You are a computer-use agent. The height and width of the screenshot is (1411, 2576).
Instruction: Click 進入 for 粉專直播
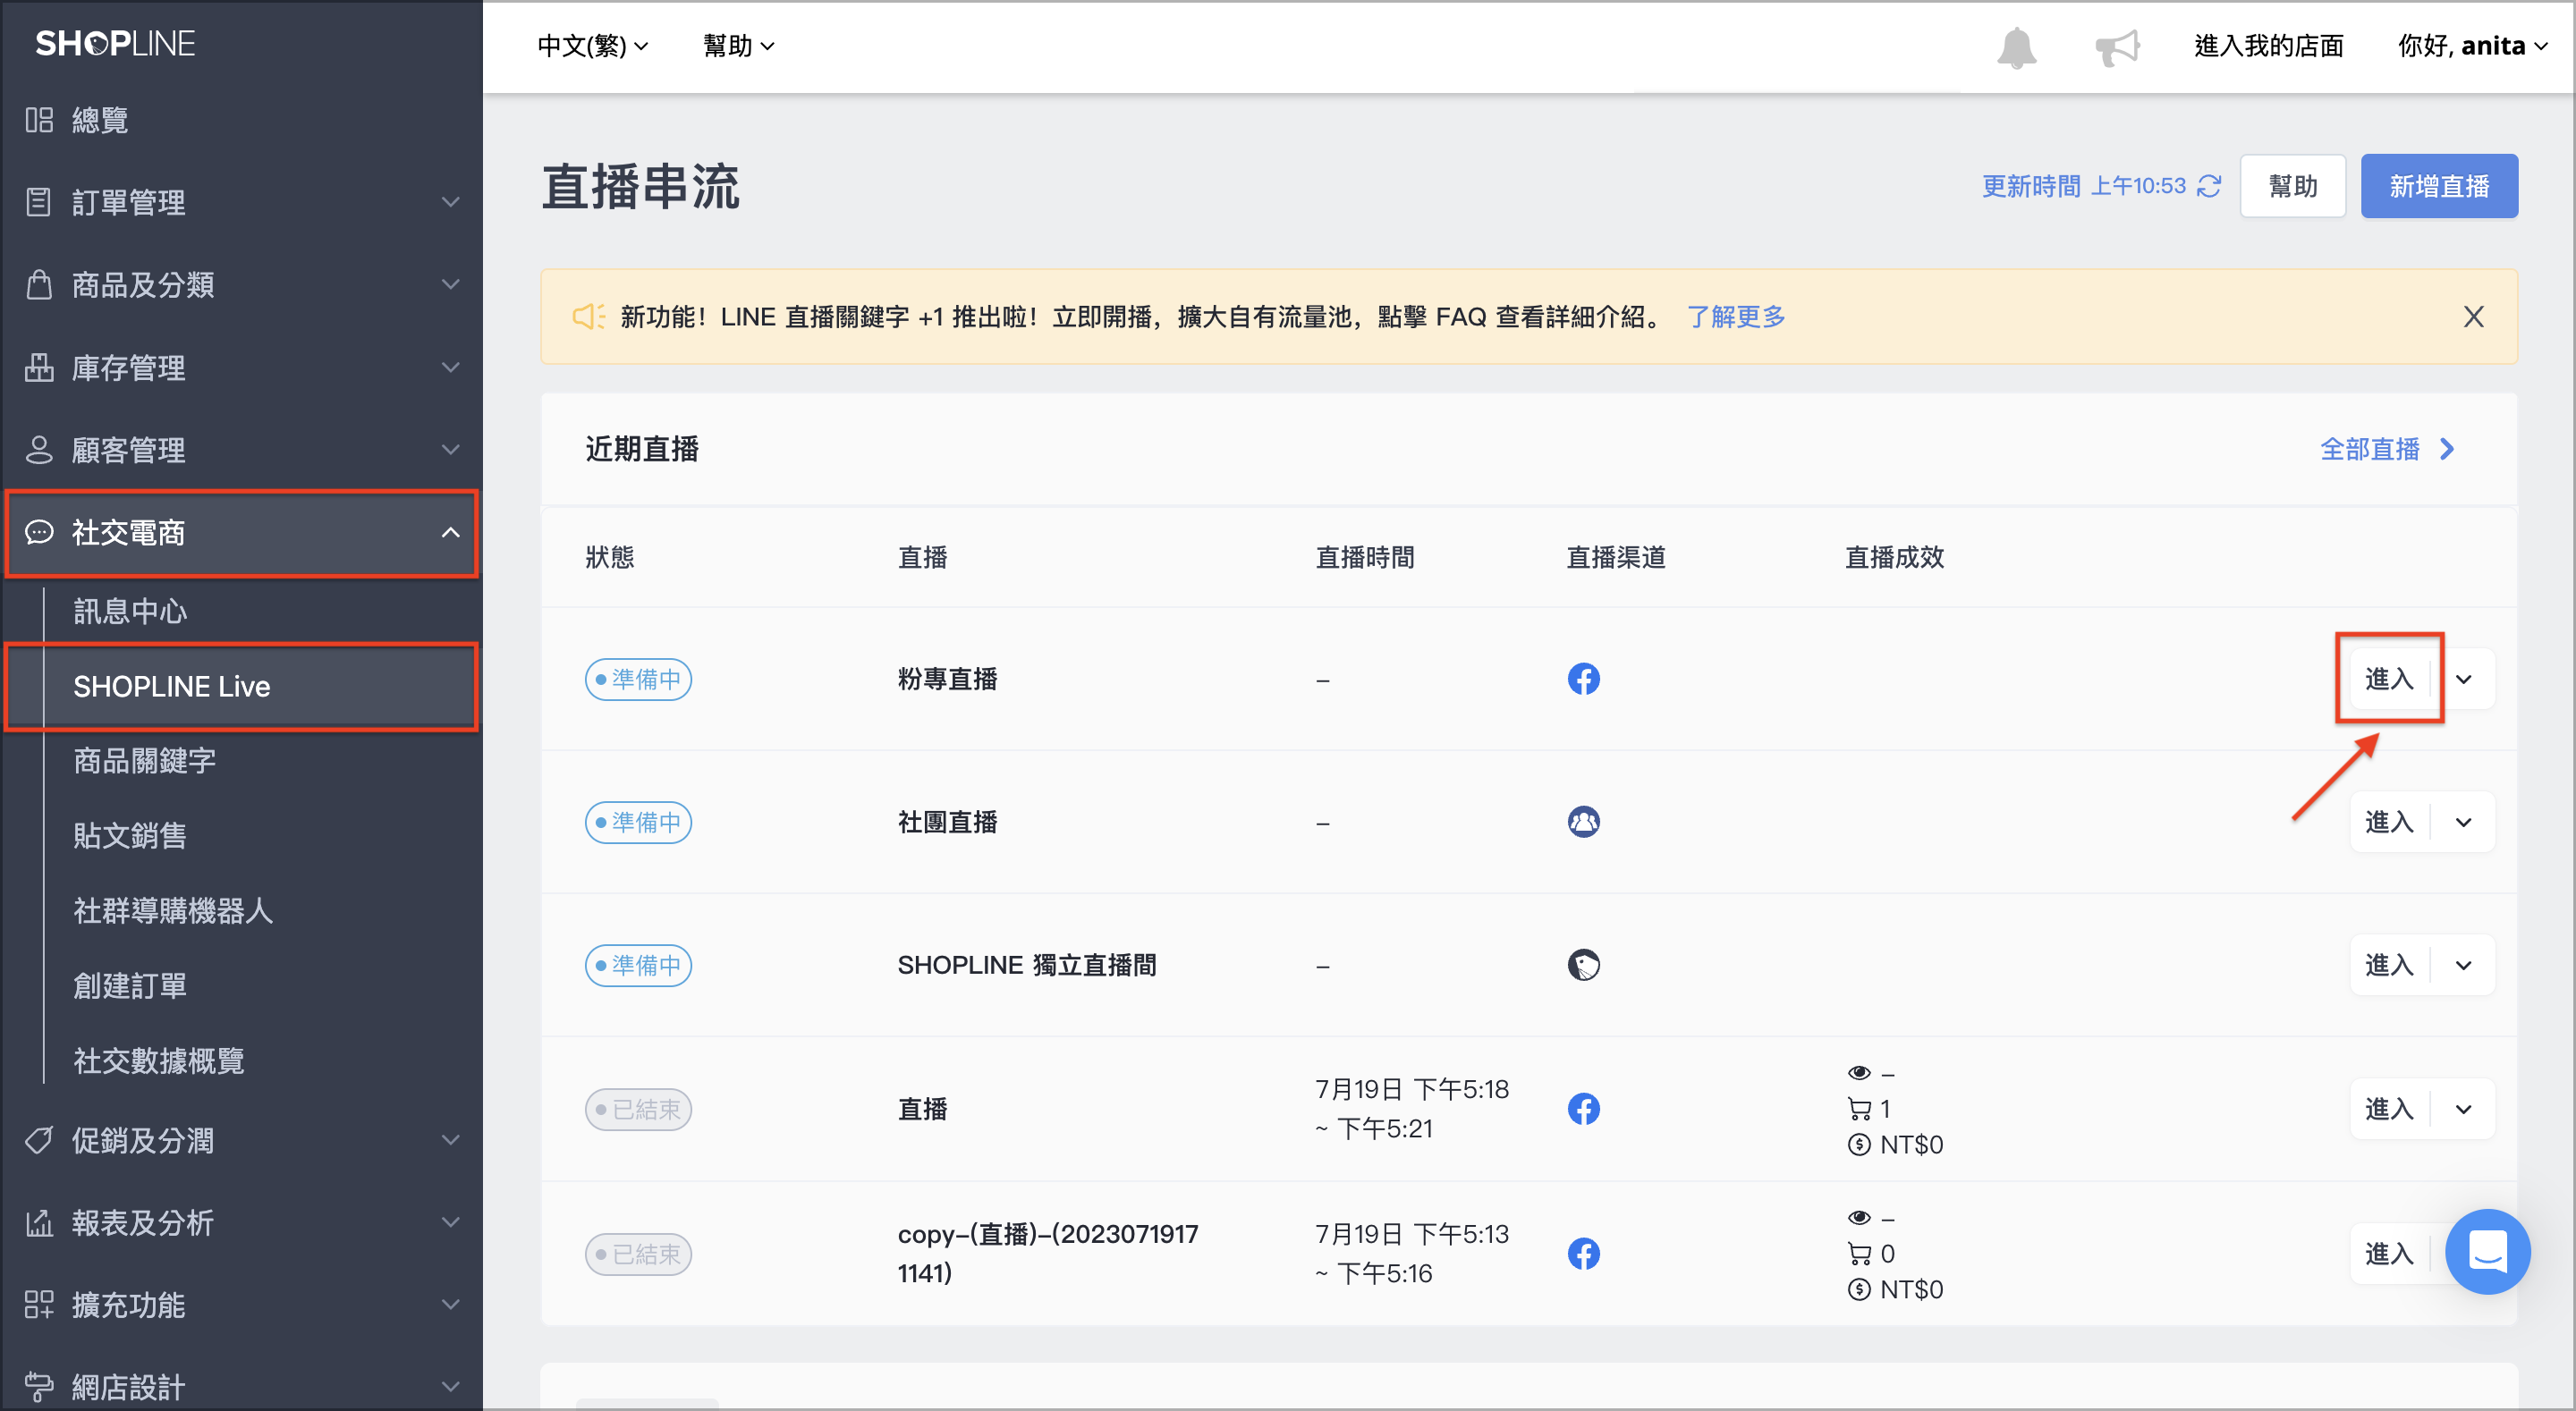pyautogui.click(x=2388, y=679)
